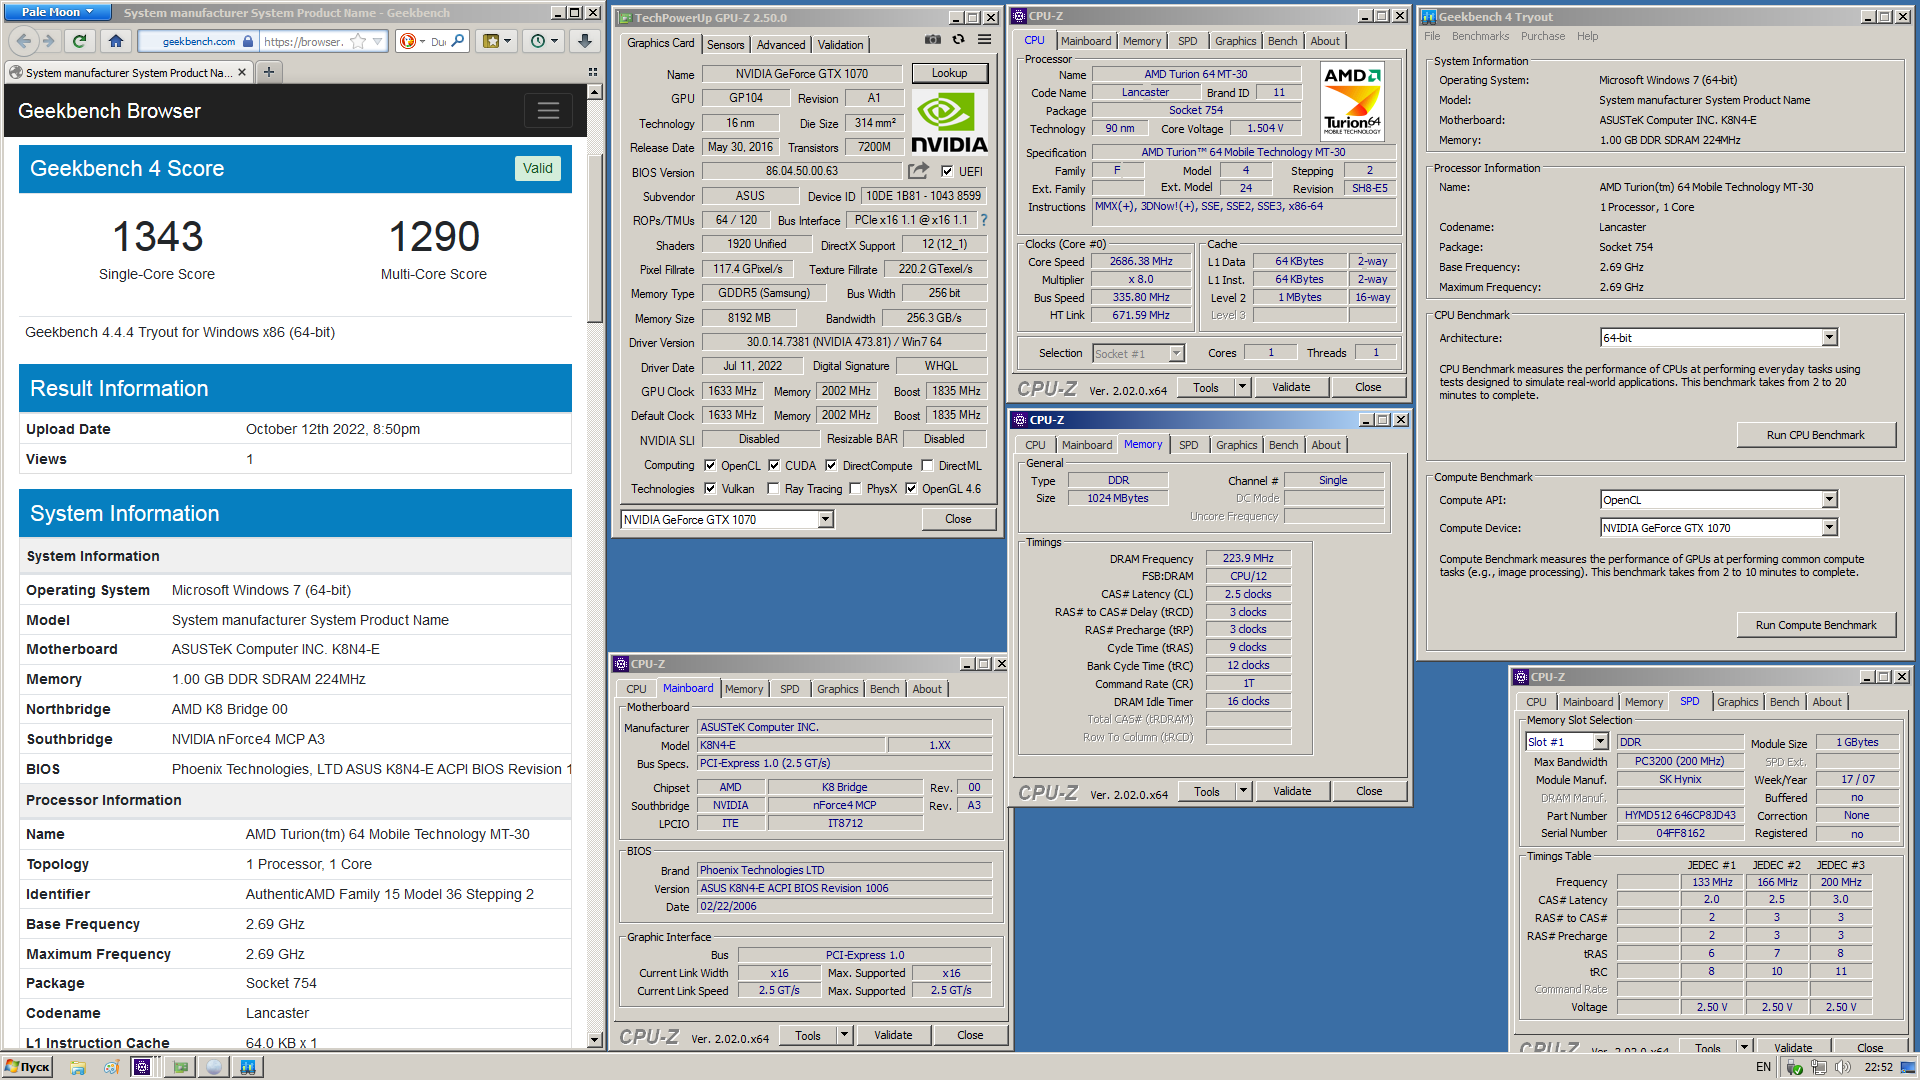Screen dimensions: 1920x1080
Task: Click the volume tray icon
Action: [1843, 1067]
